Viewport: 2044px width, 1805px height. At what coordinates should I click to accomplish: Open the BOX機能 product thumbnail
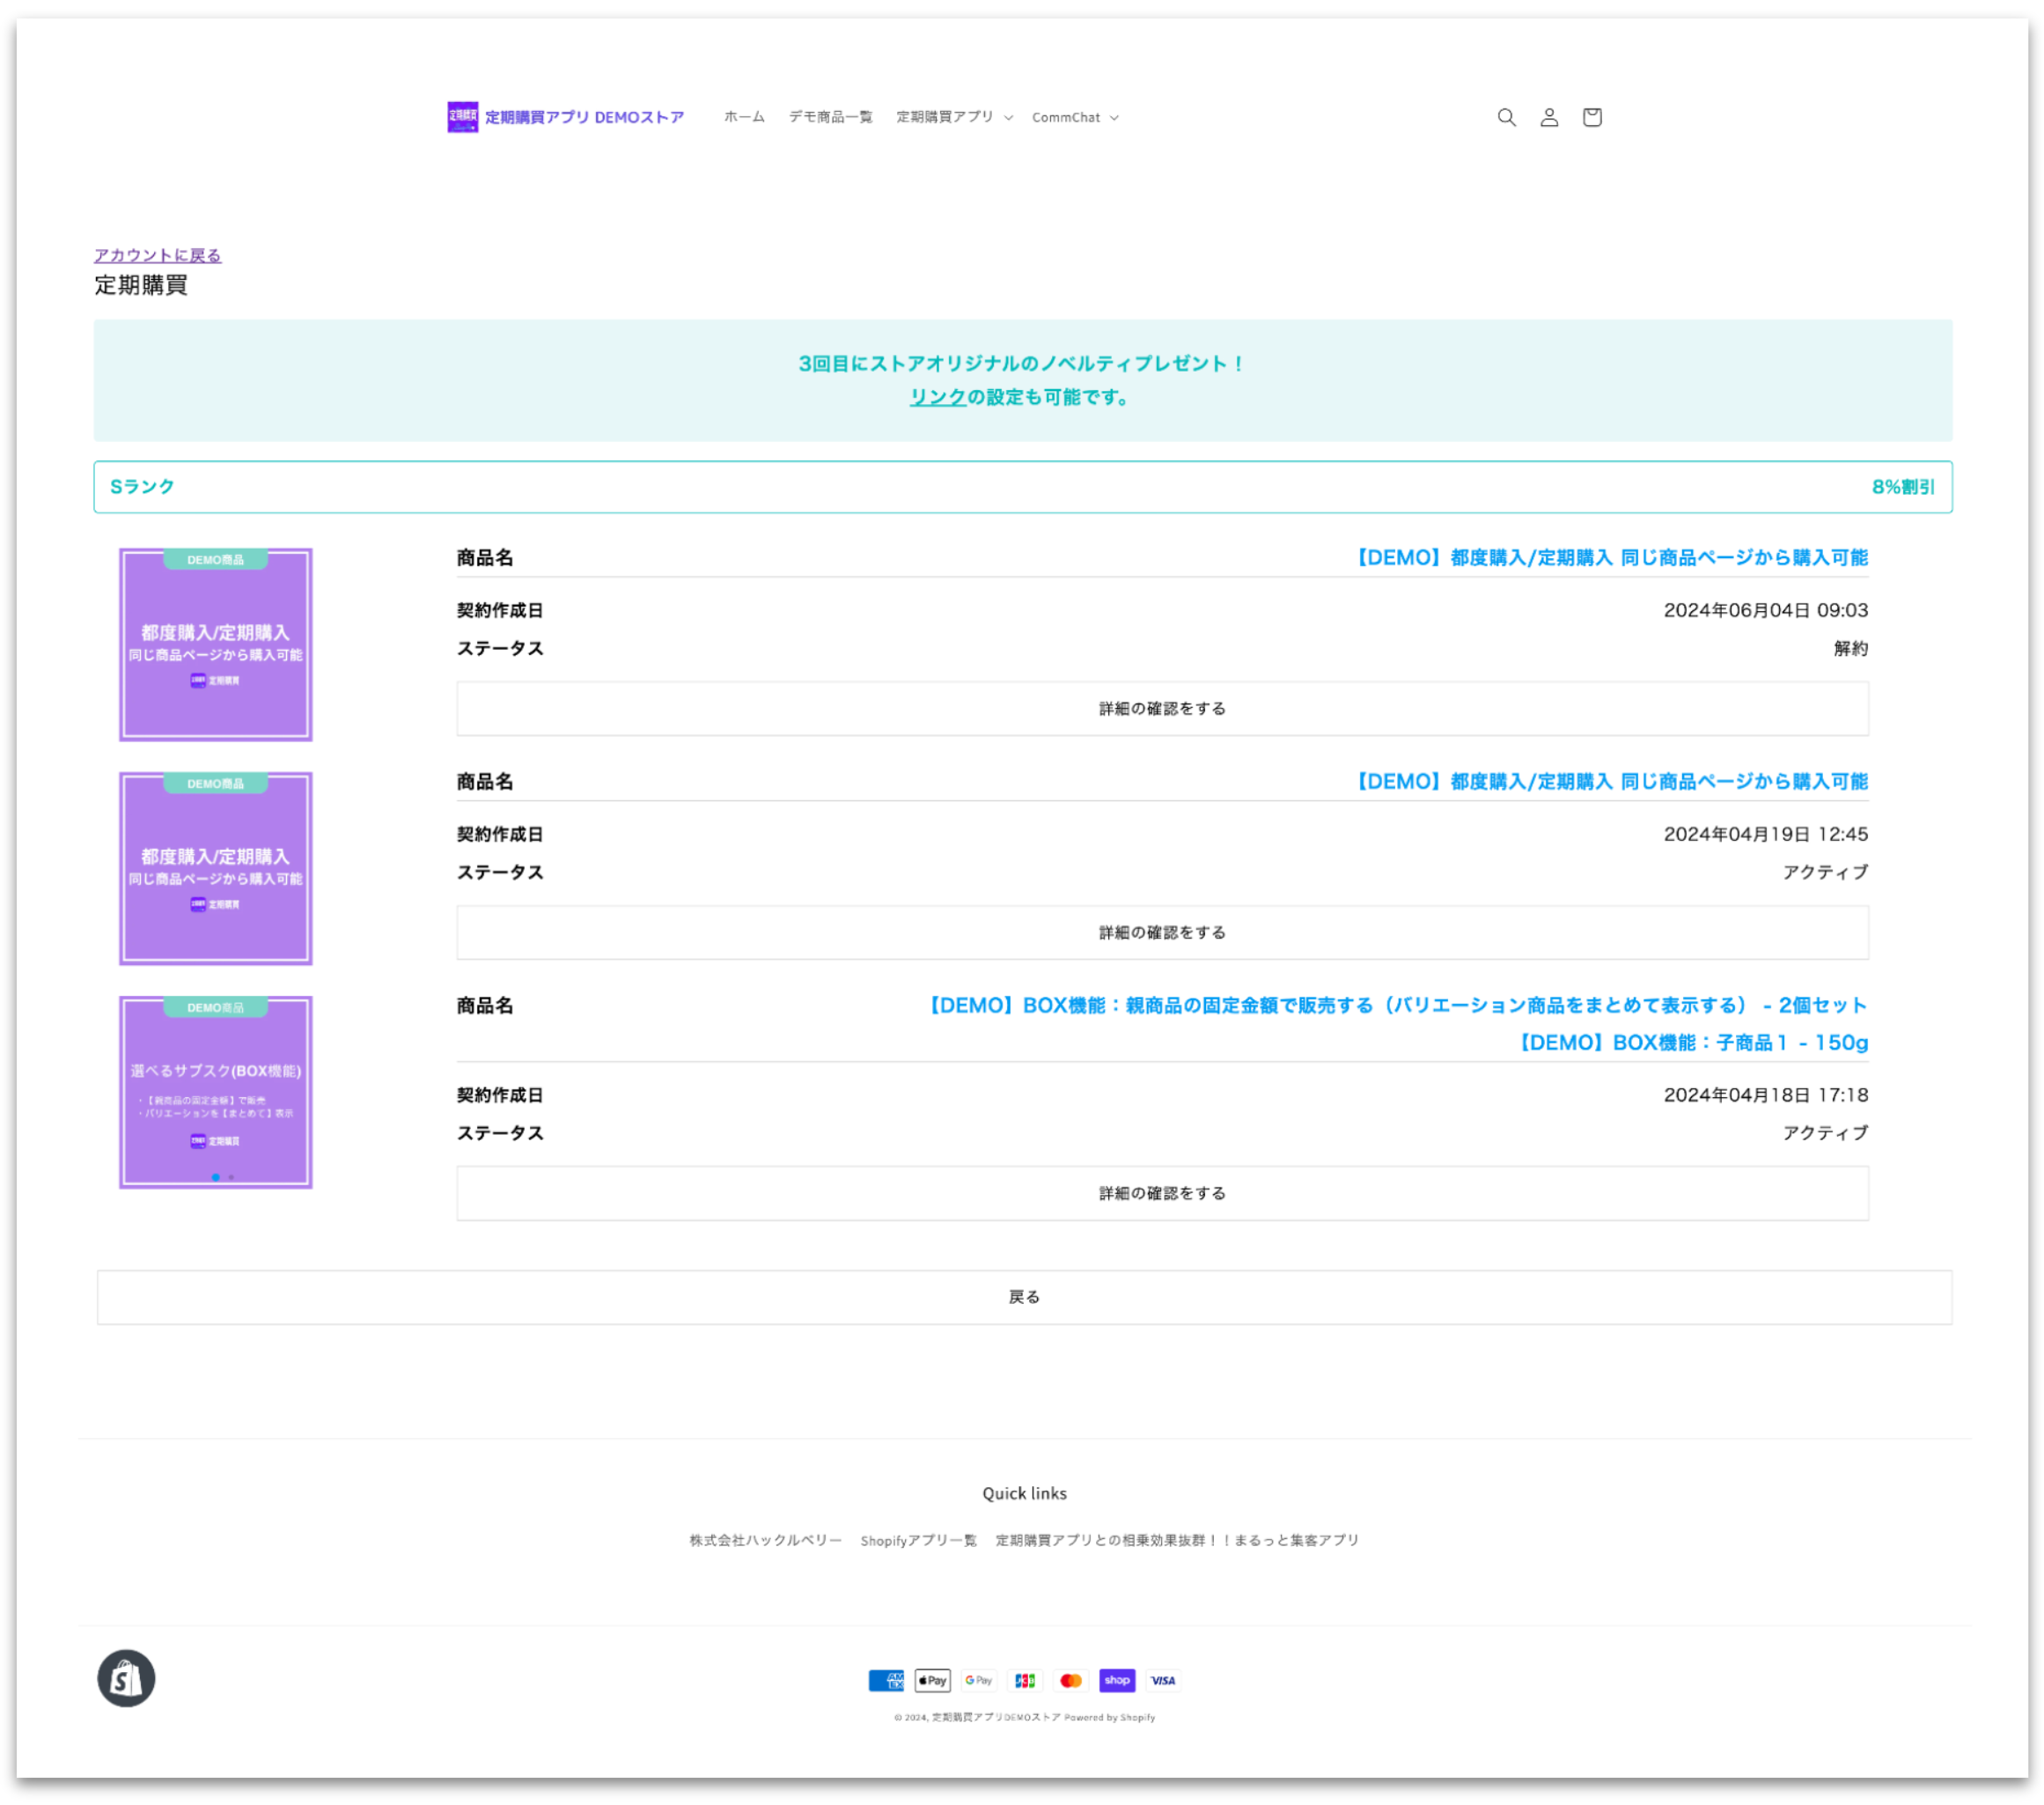coord(216,1092)
